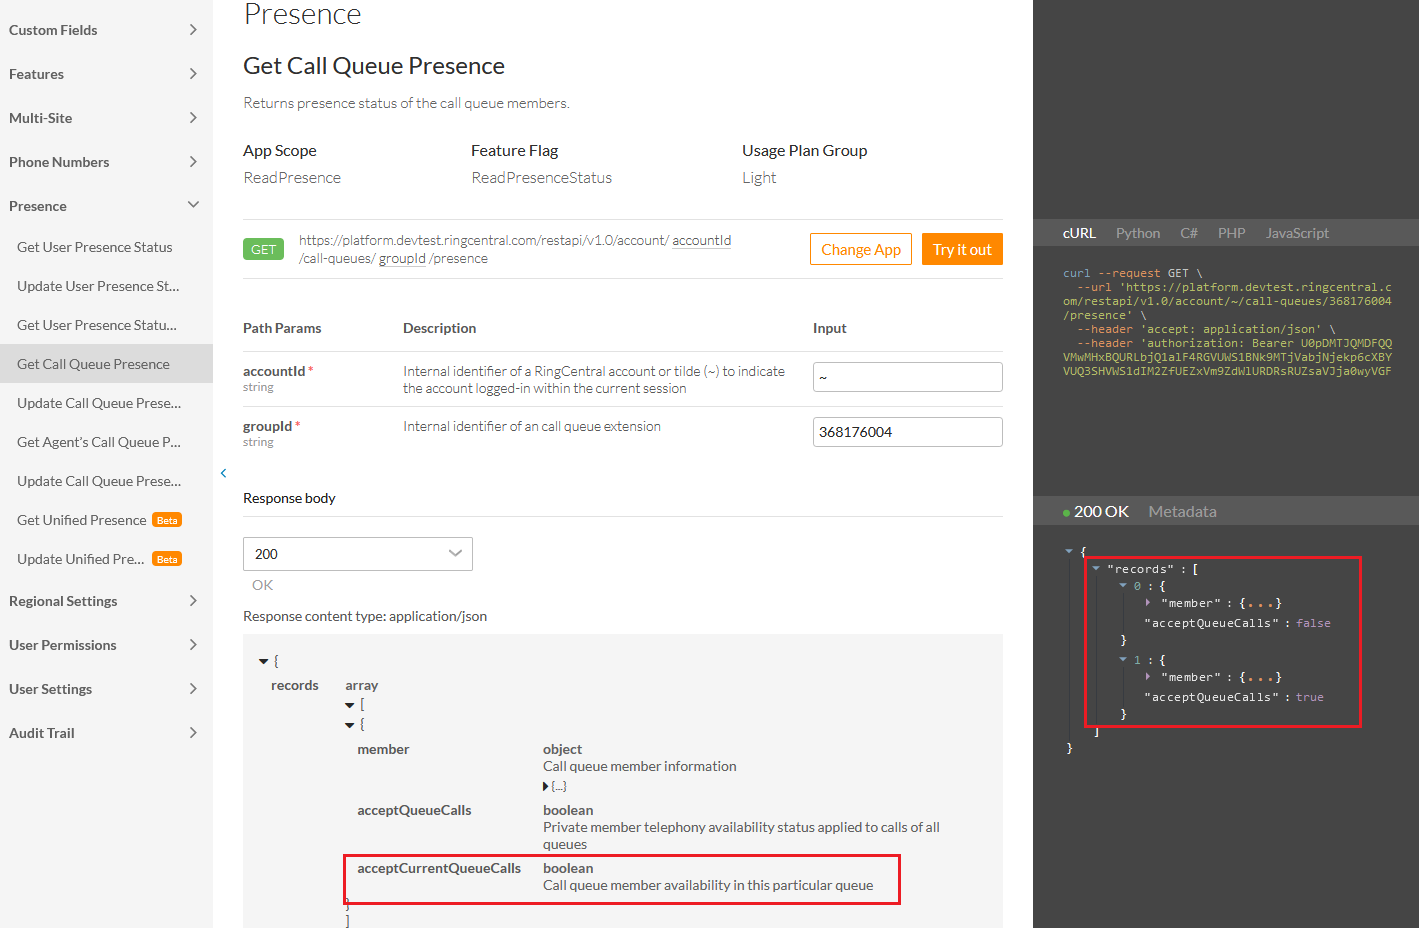This screenshot has width=1419, height=928.
Task: Open Get Agent's Call Queue P... entry
Action: tap(99, 442)
